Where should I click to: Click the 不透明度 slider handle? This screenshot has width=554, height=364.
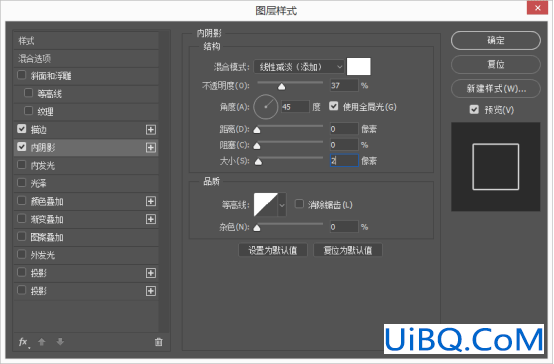(x=281, y=87)
